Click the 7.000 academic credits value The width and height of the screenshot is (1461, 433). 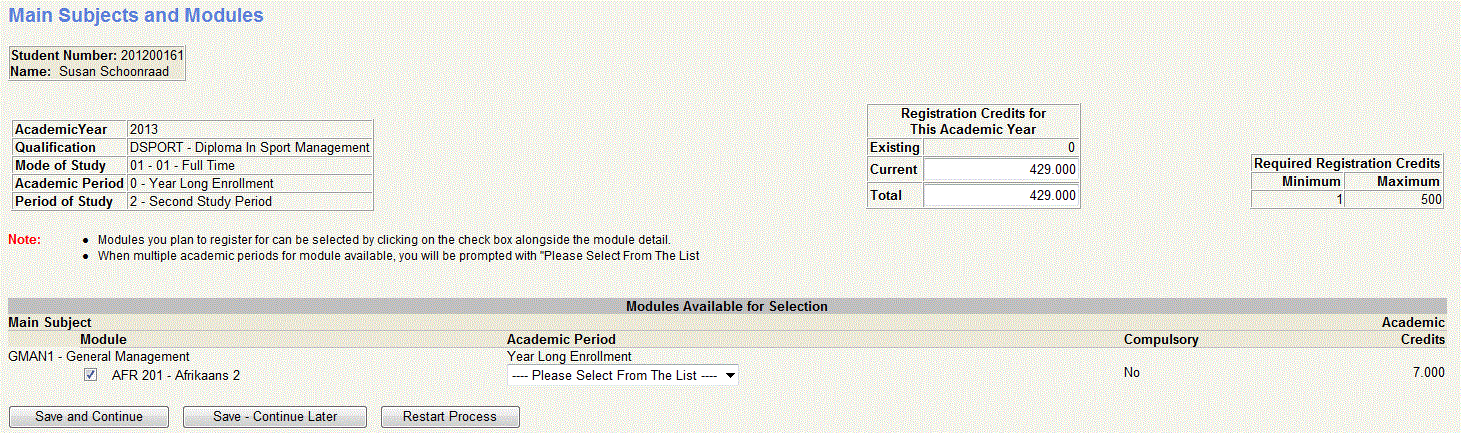point(1423,373)
